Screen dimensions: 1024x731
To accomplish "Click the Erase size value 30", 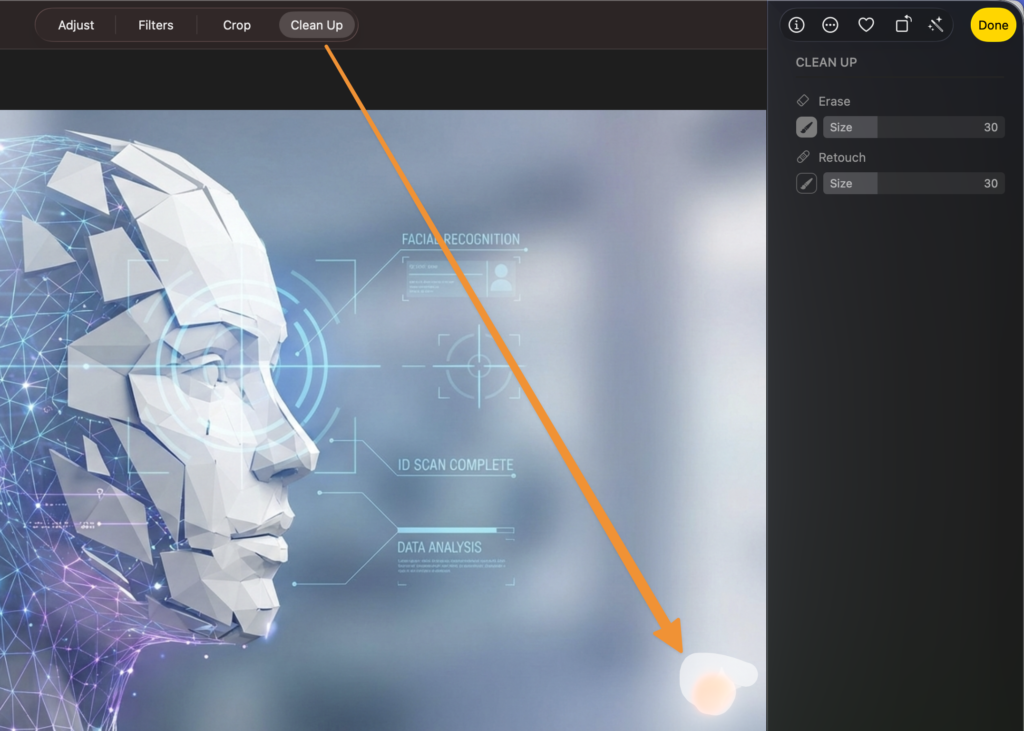I will [x=990, y=127].
